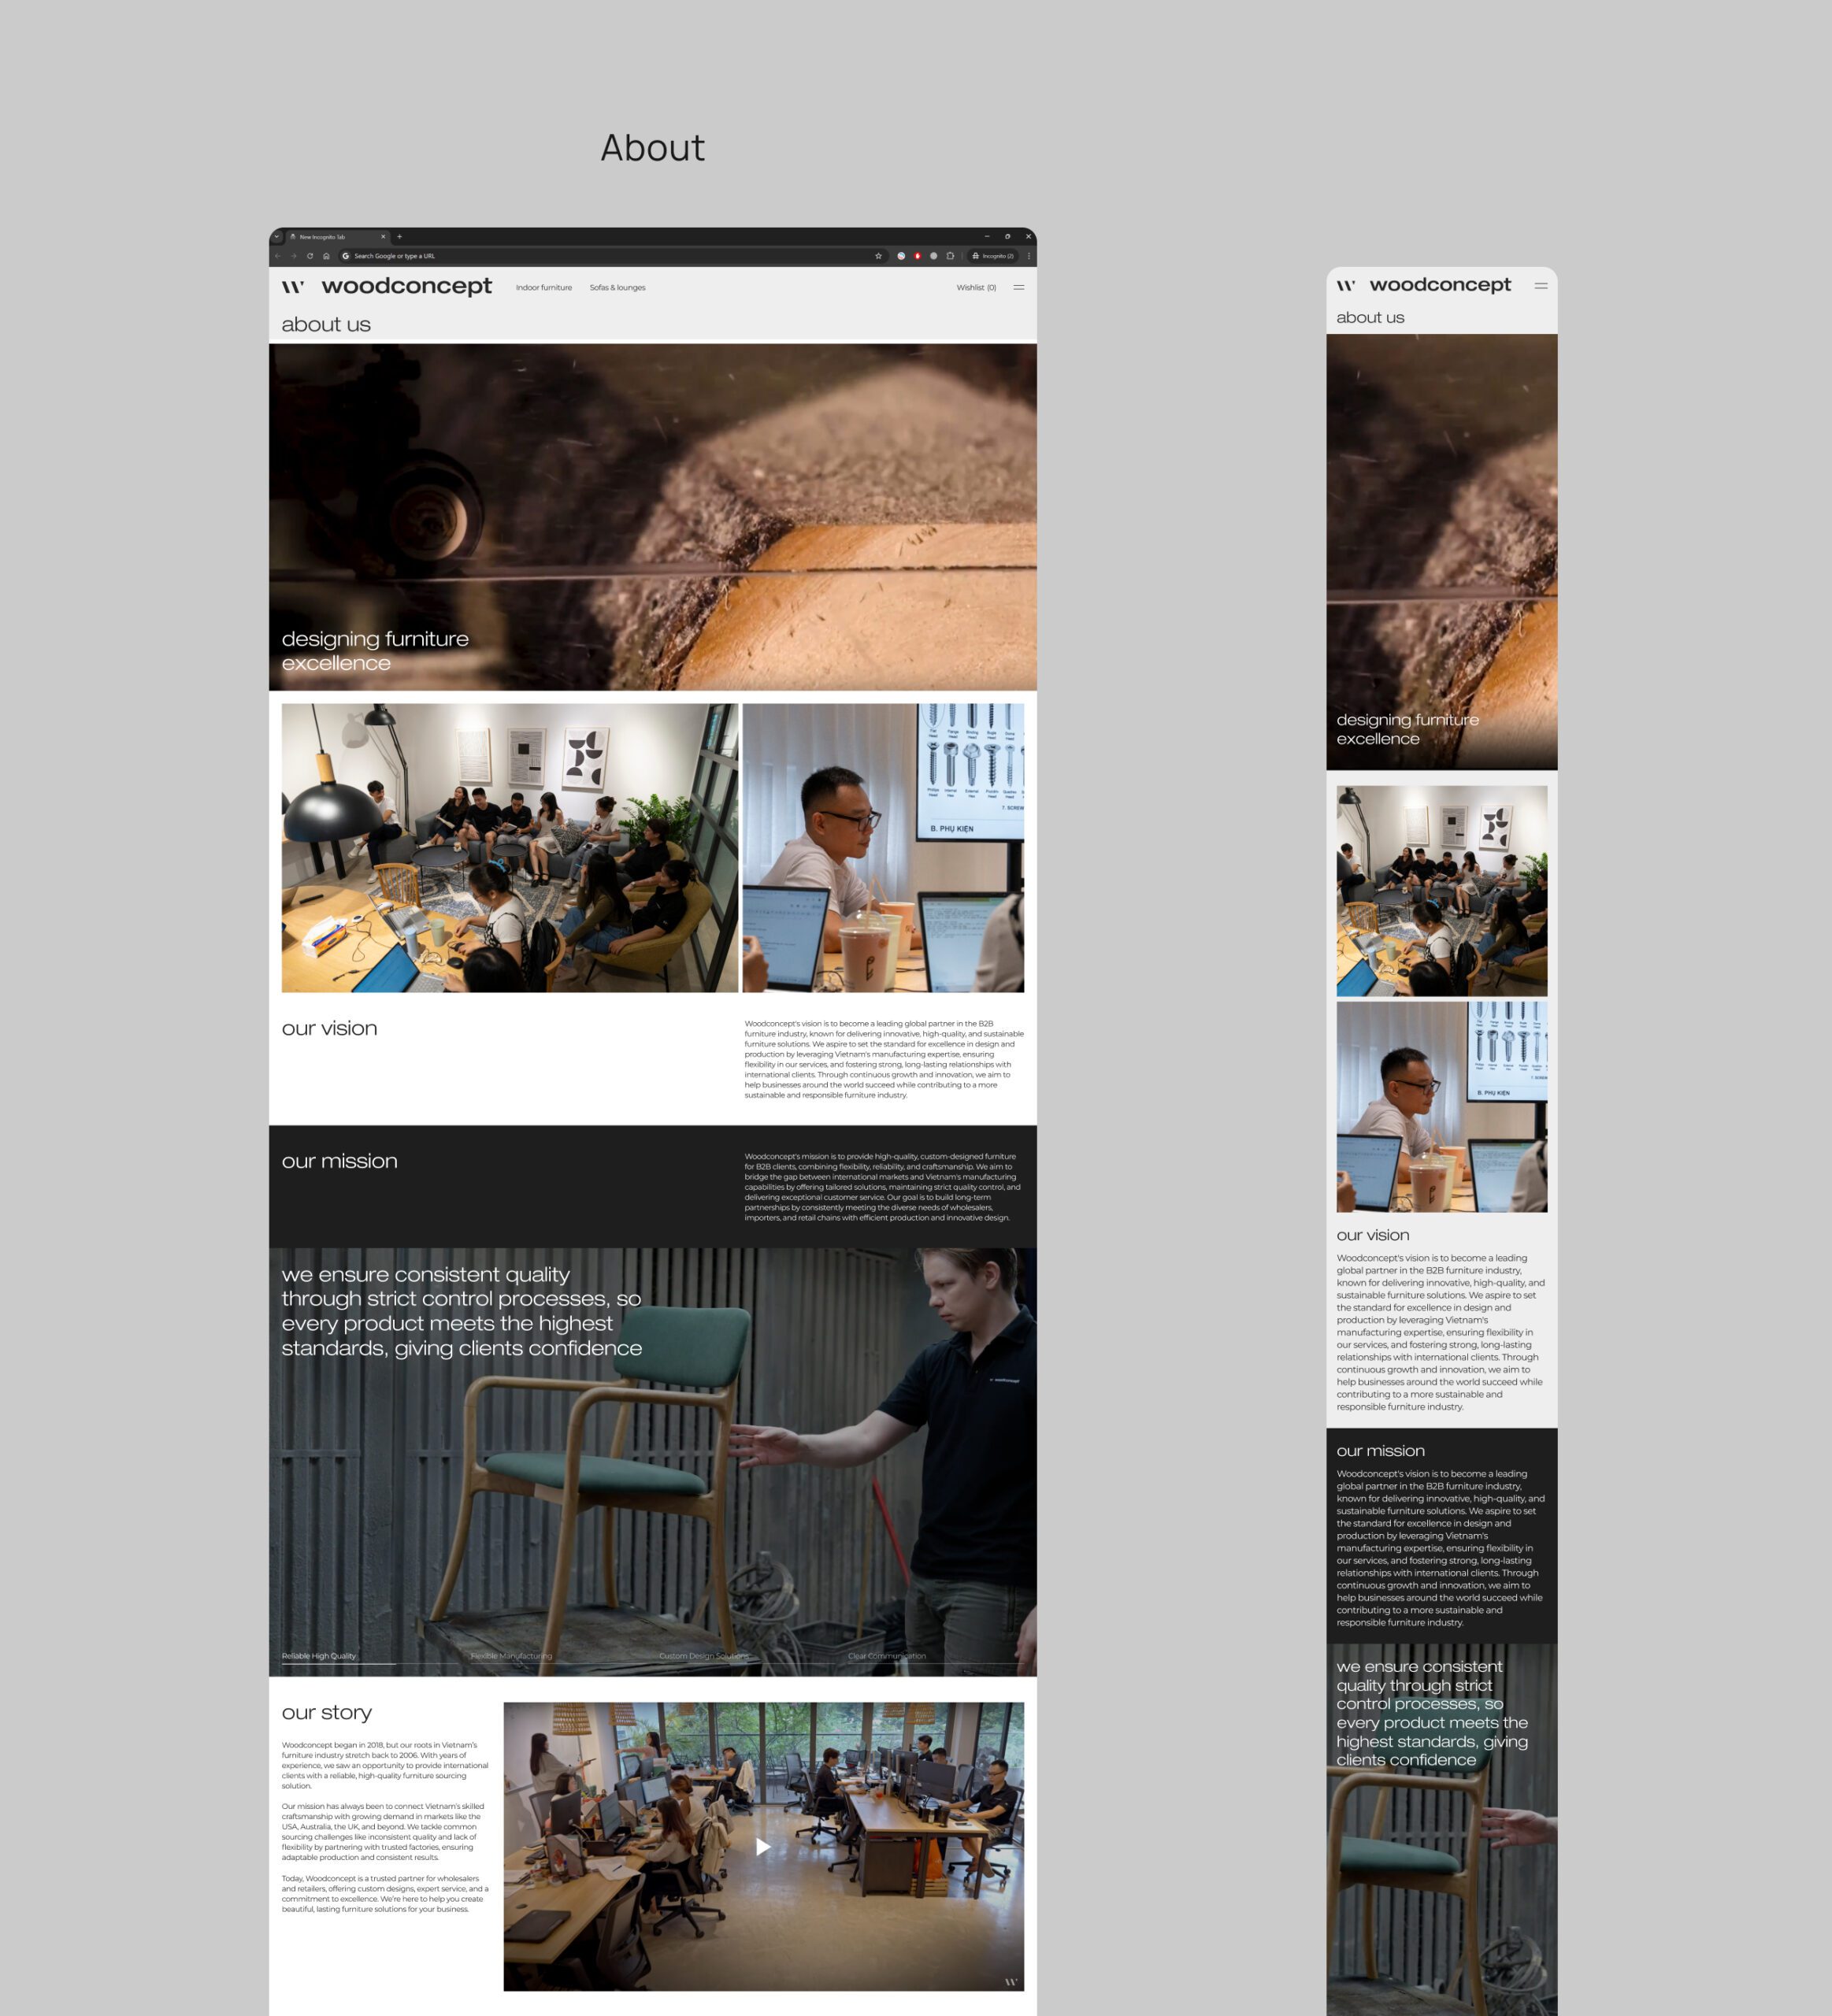Click the browser reload icon
The image size is (1832, 2016).
[310, 256]
